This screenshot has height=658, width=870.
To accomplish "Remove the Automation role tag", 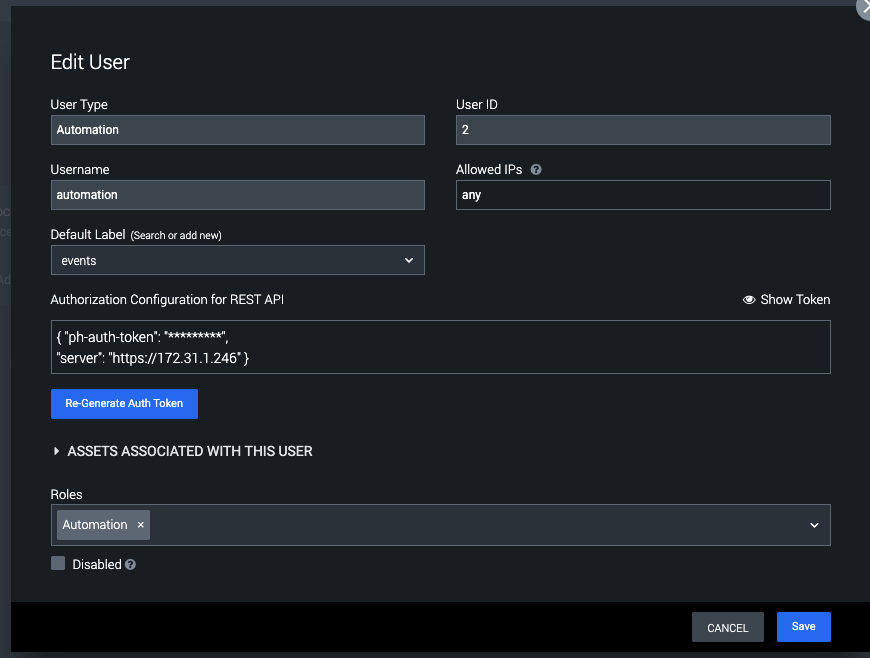I will pyautogui.click(x=139, y=524).
